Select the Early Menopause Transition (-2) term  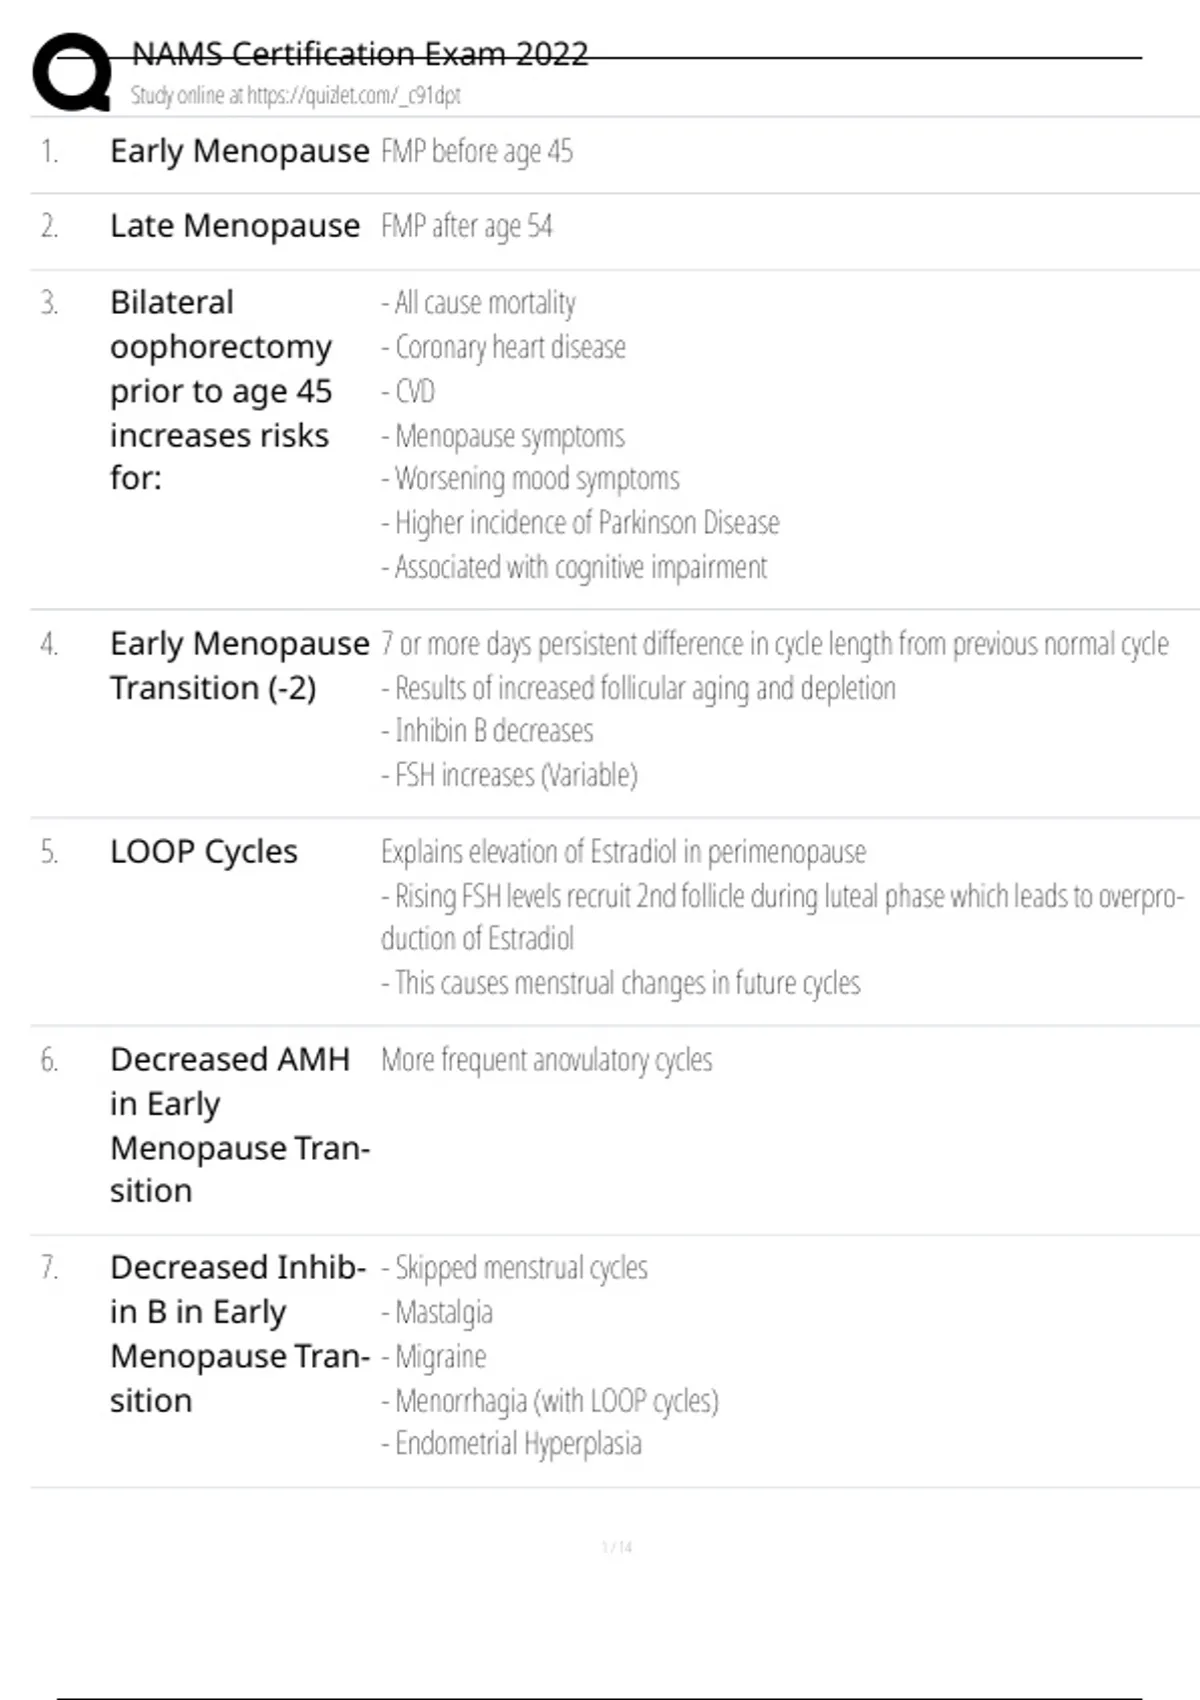(239, 666)
